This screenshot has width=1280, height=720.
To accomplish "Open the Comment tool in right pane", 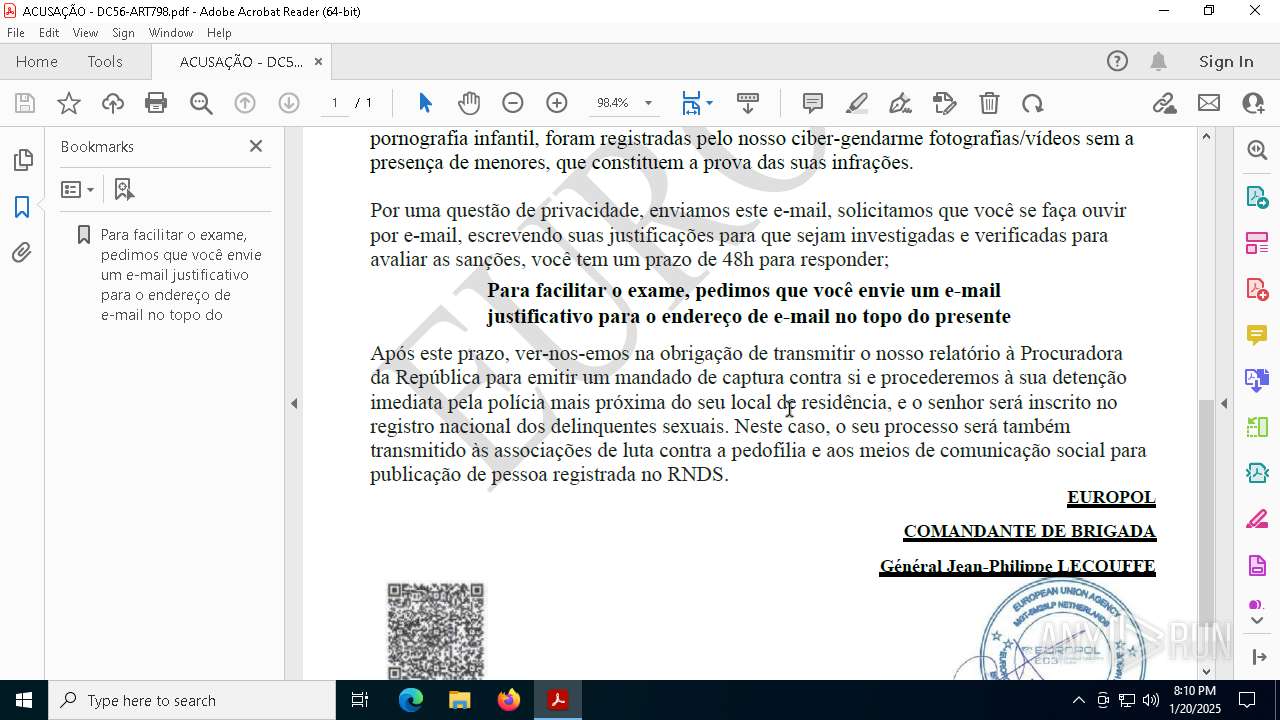I will pos(1257,335).
